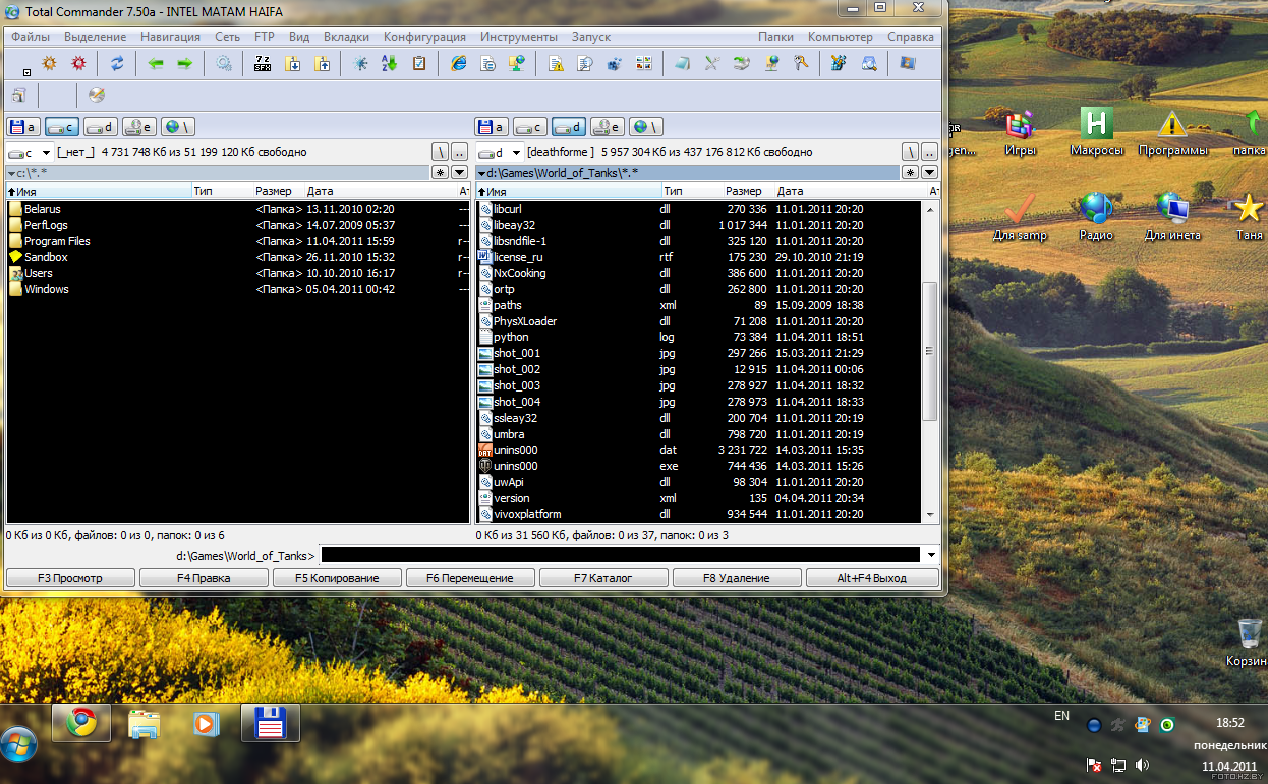Click the CD disc icon in second toolbar
The height and width of the screenshot is (784, 1268).
click(96, 95)
